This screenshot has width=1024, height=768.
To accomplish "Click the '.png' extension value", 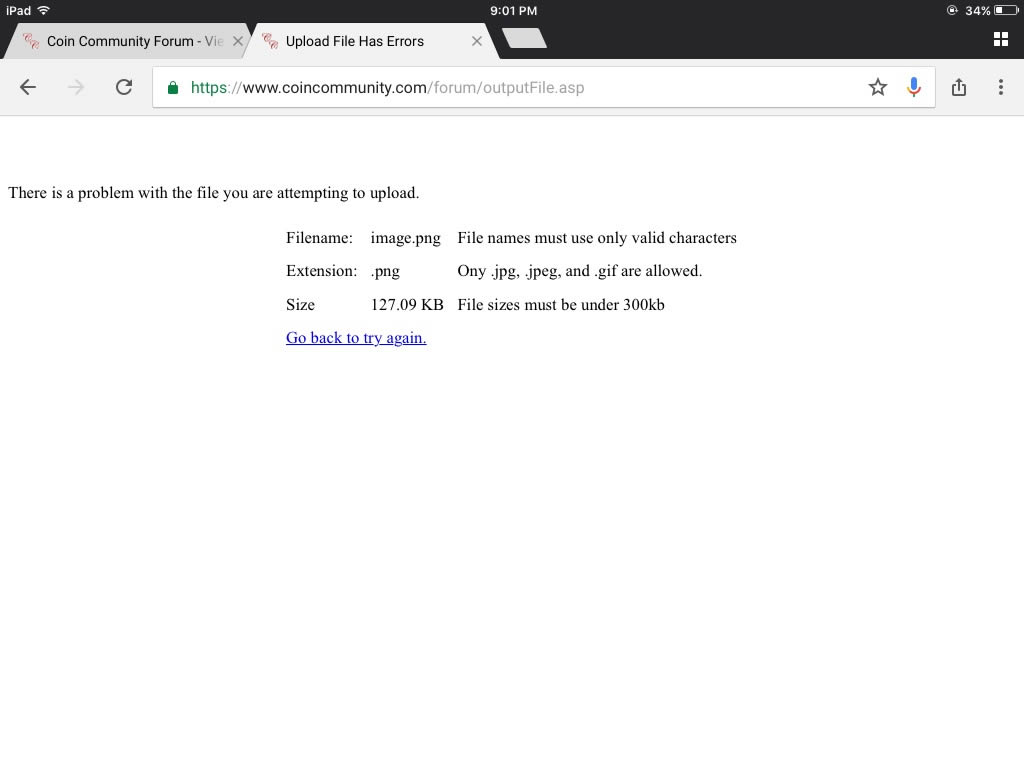I will (x=385, y=271).
